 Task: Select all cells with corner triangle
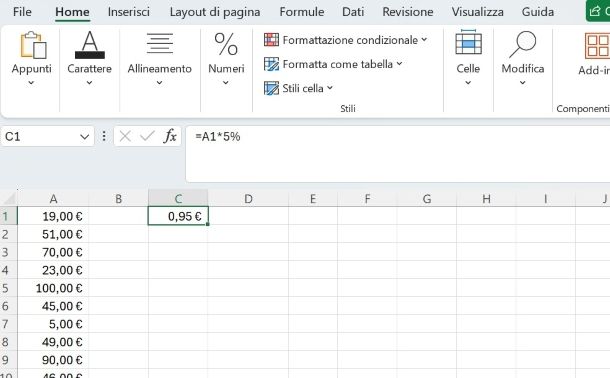[9, 198]
